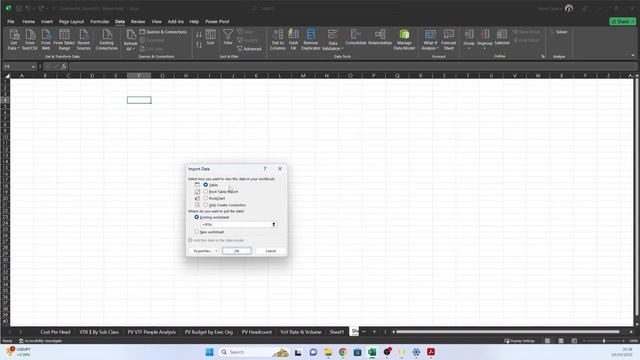This screenshot has width=640, height=360.
Task: Open the Advanced filter option
Action: (x=249, y=49)
